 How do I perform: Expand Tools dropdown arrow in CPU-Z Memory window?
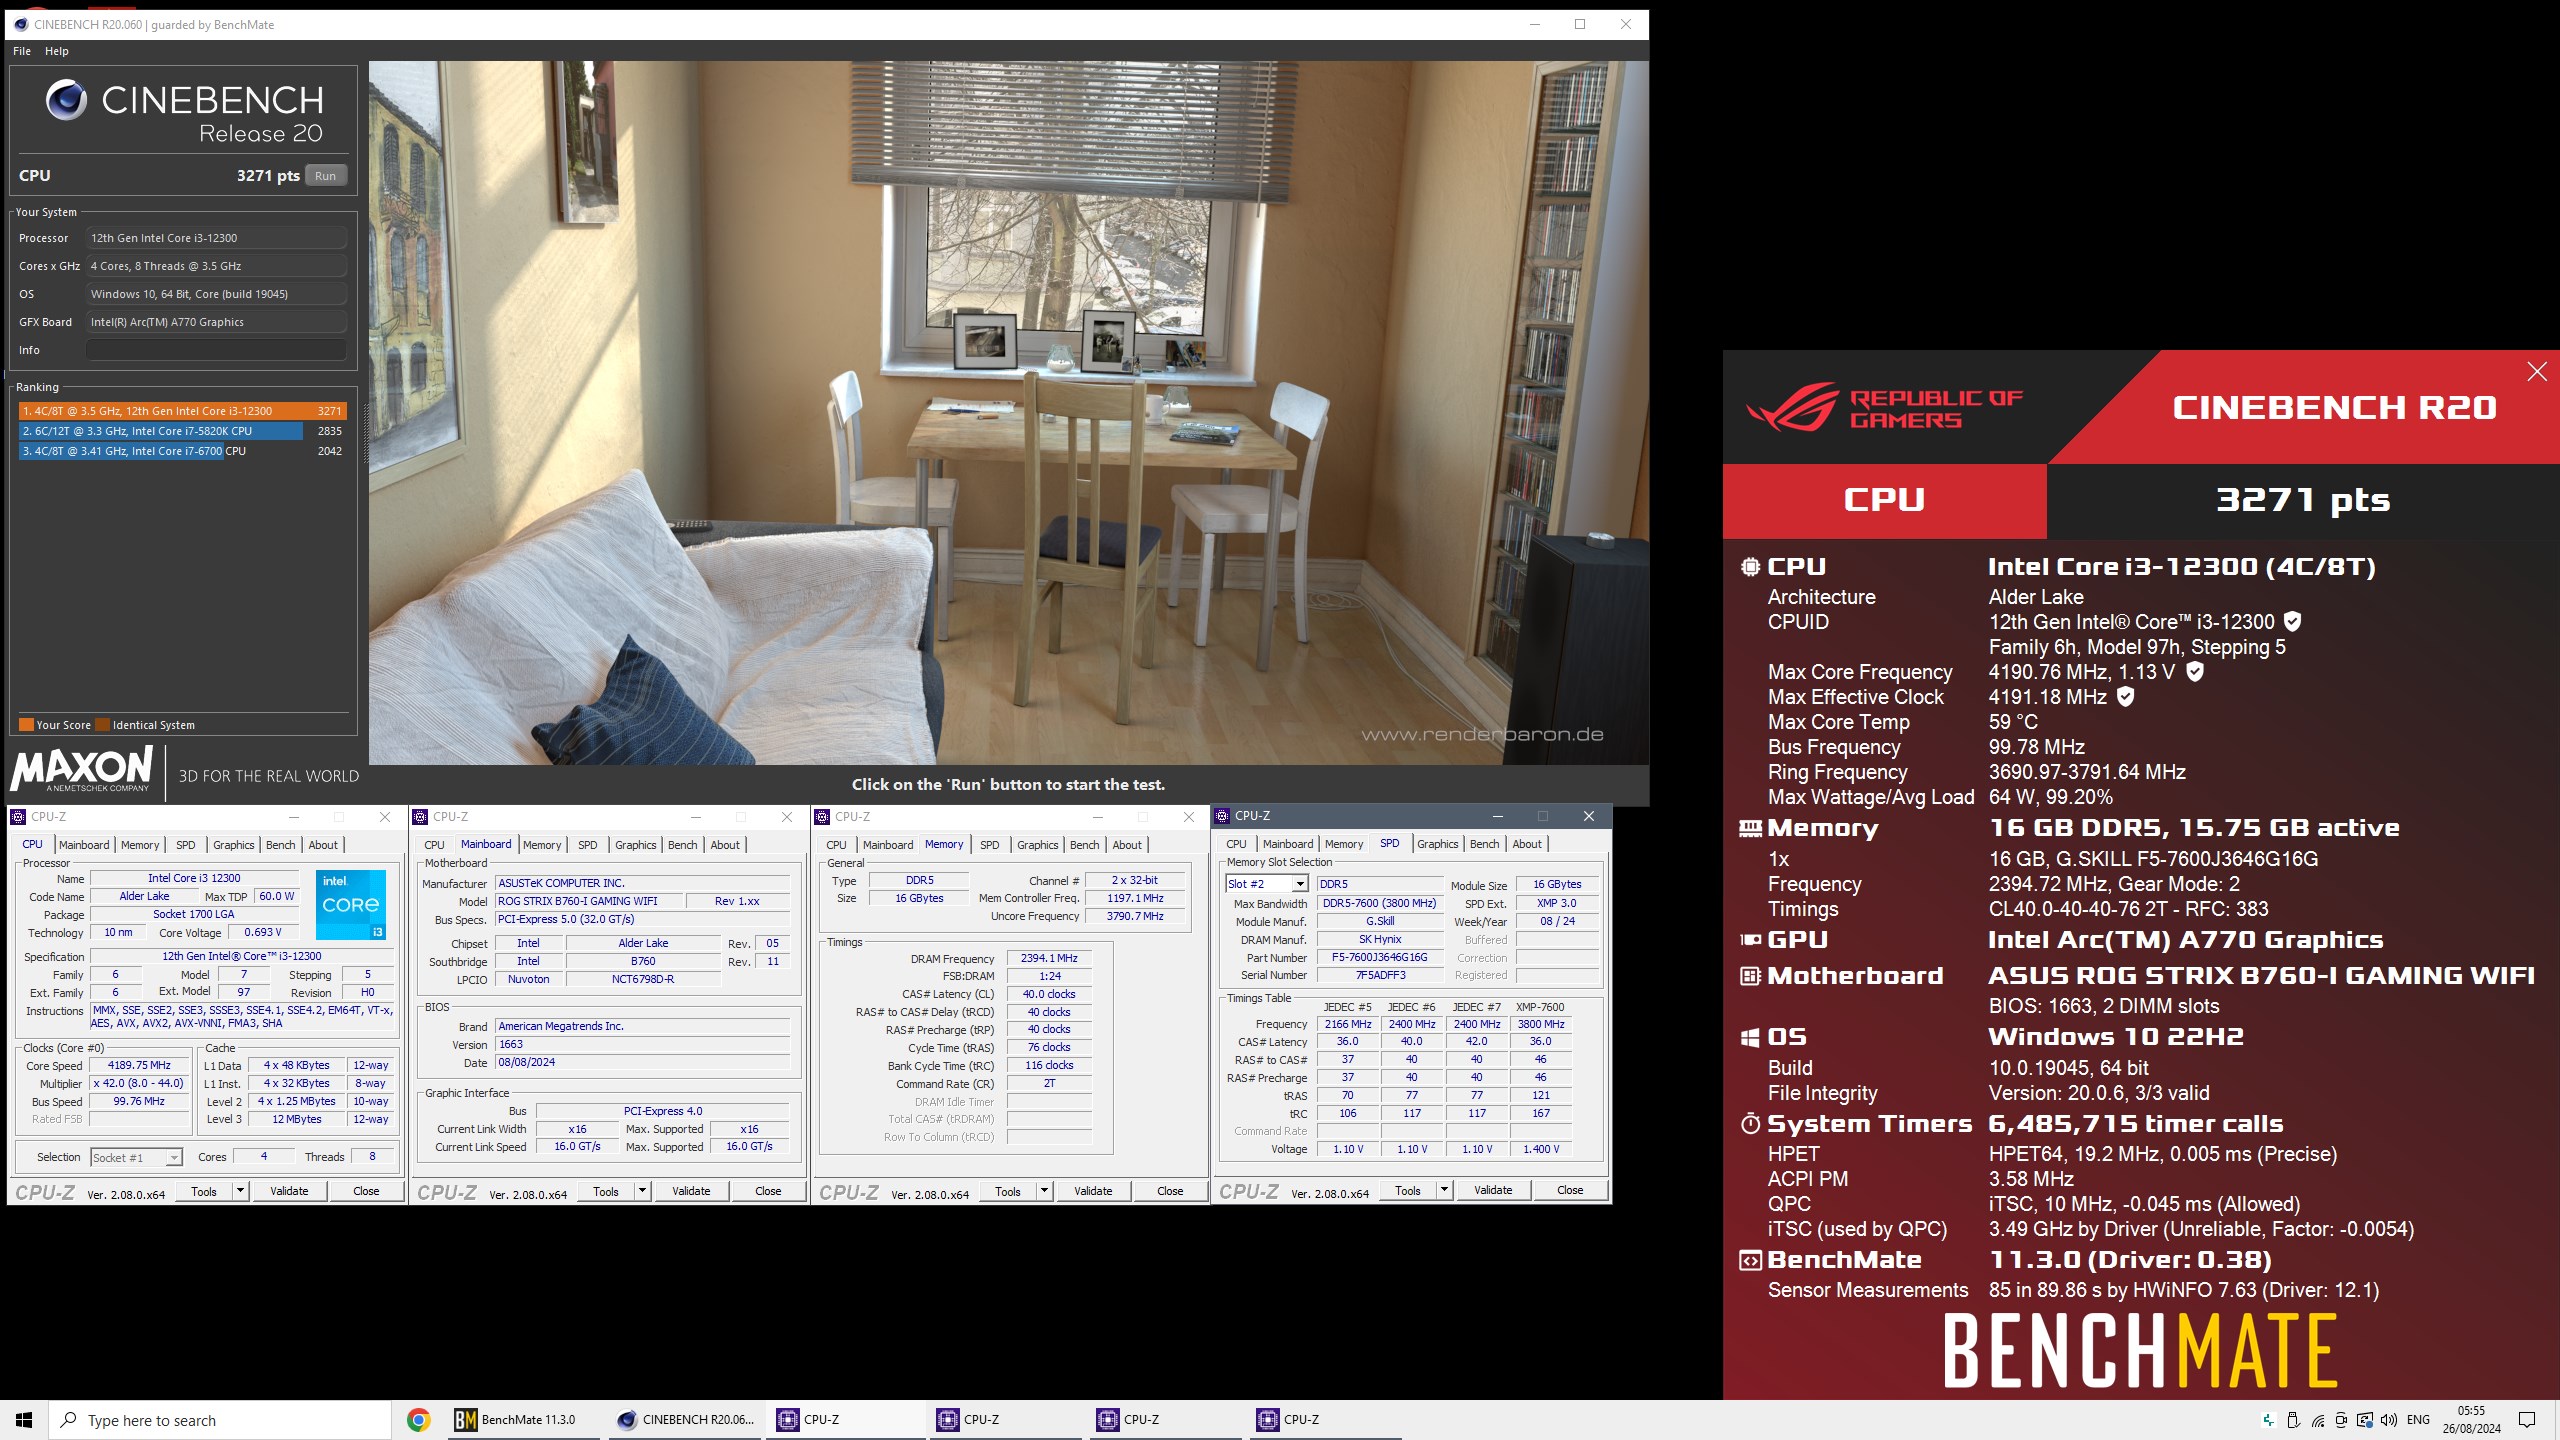point(1044,1191)
